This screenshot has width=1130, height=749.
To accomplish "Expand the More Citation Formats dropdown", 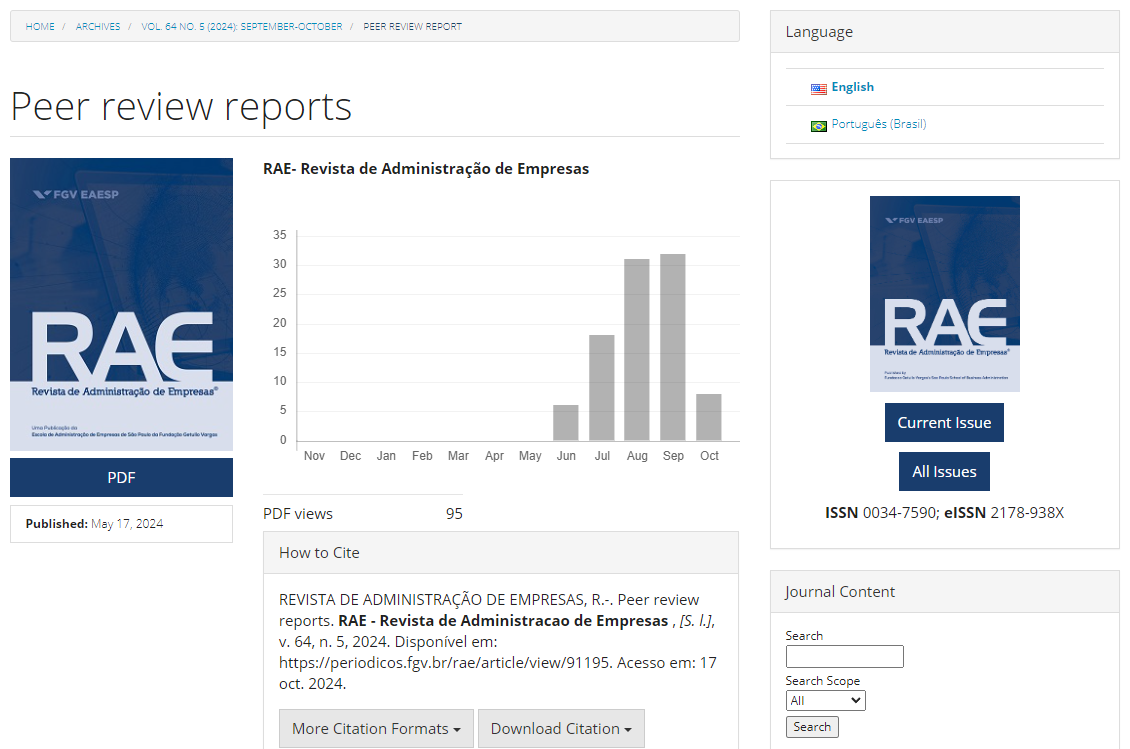I will (x=376, y=728).
